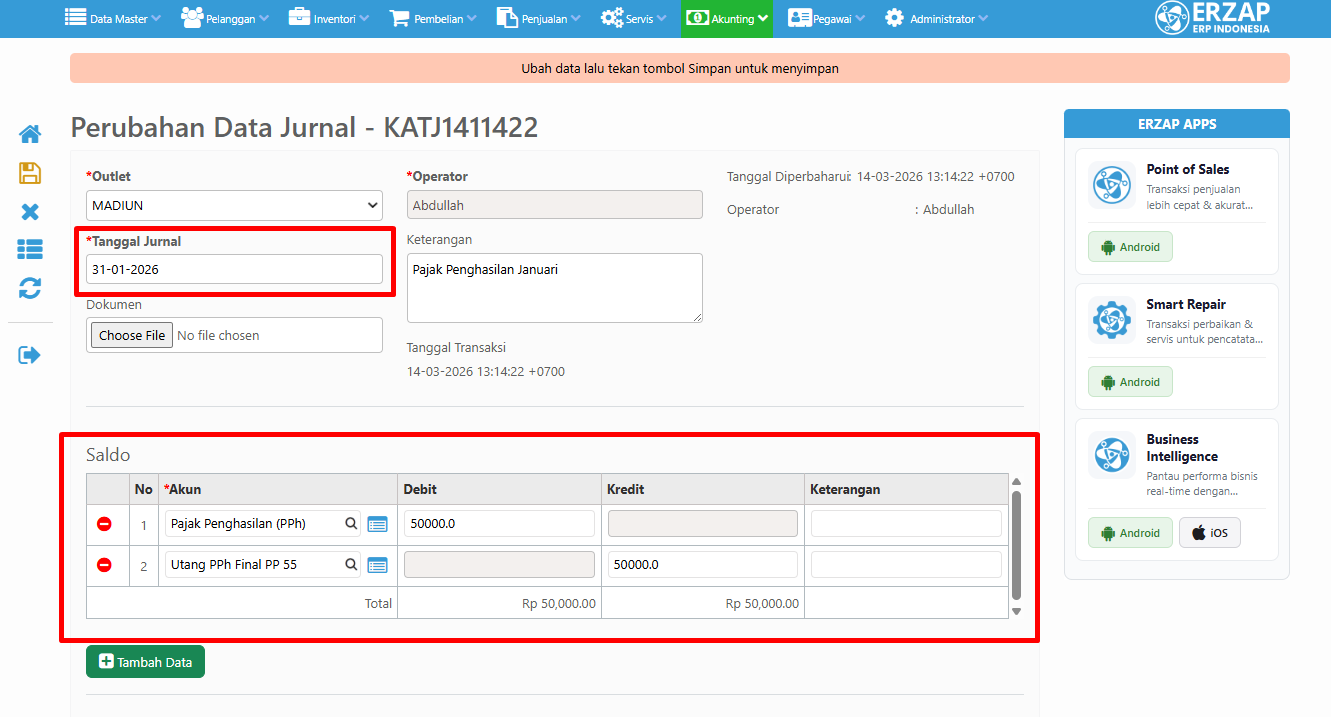Click search icon in Utang PPh Final field
This screenshot has width=1331, height=717.
pos(351,565)
